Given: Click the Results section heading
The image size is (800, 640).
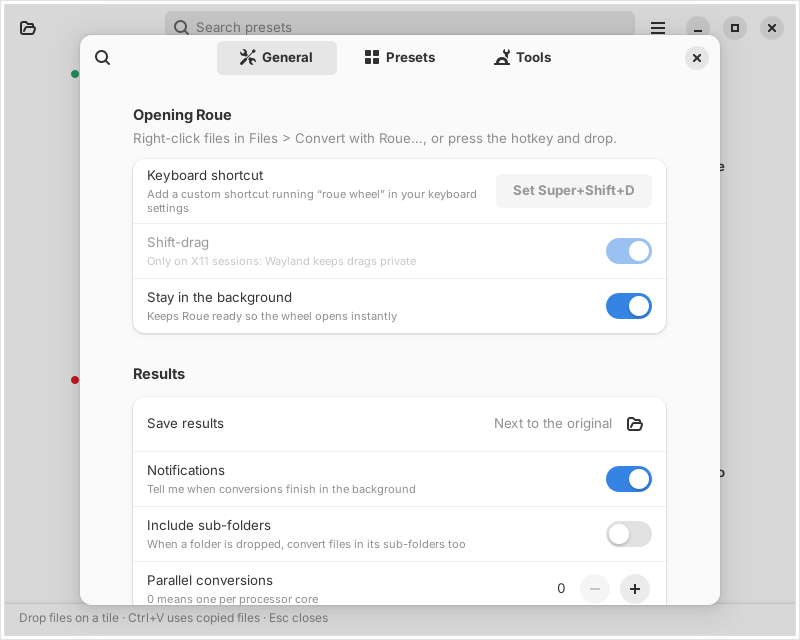Looking at the screenshot, I should (x=159, y=374).
